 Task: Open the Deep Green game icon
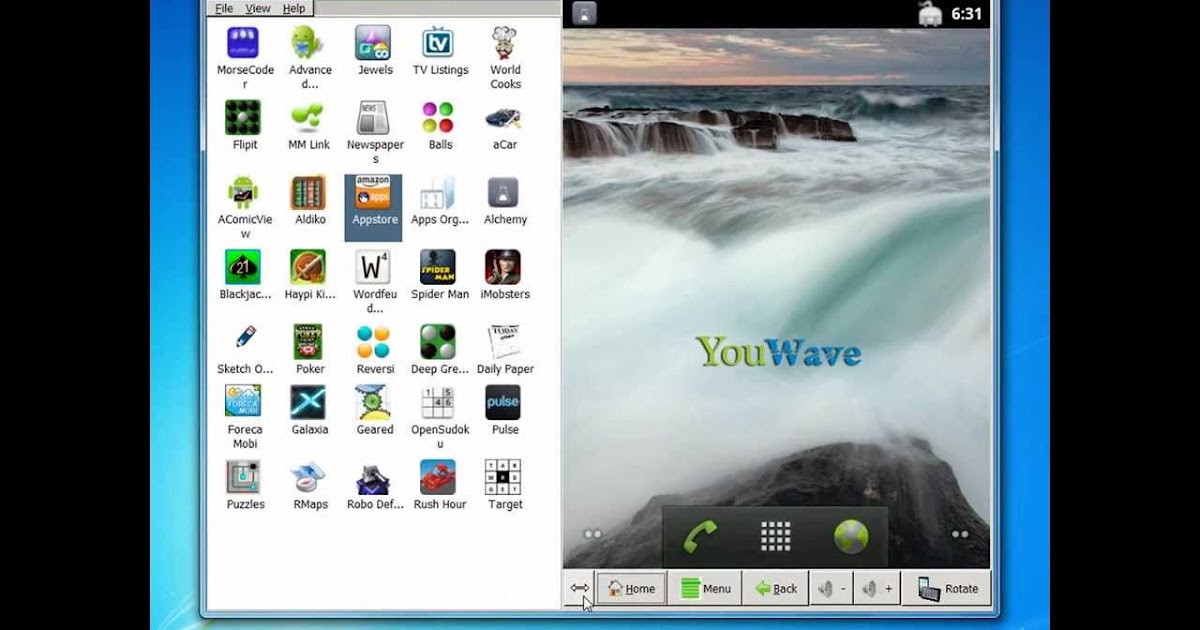click(439, 342)
